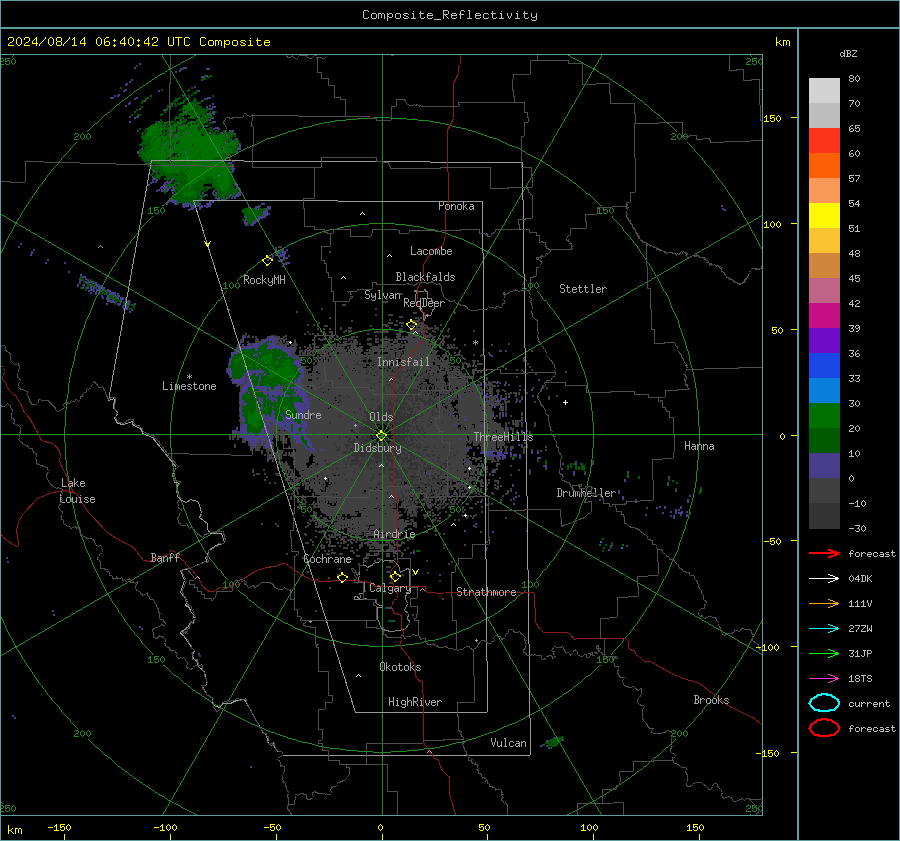900x841 pixels.
Task: Click the Banff label on map
Action: [x=165, y=558]
